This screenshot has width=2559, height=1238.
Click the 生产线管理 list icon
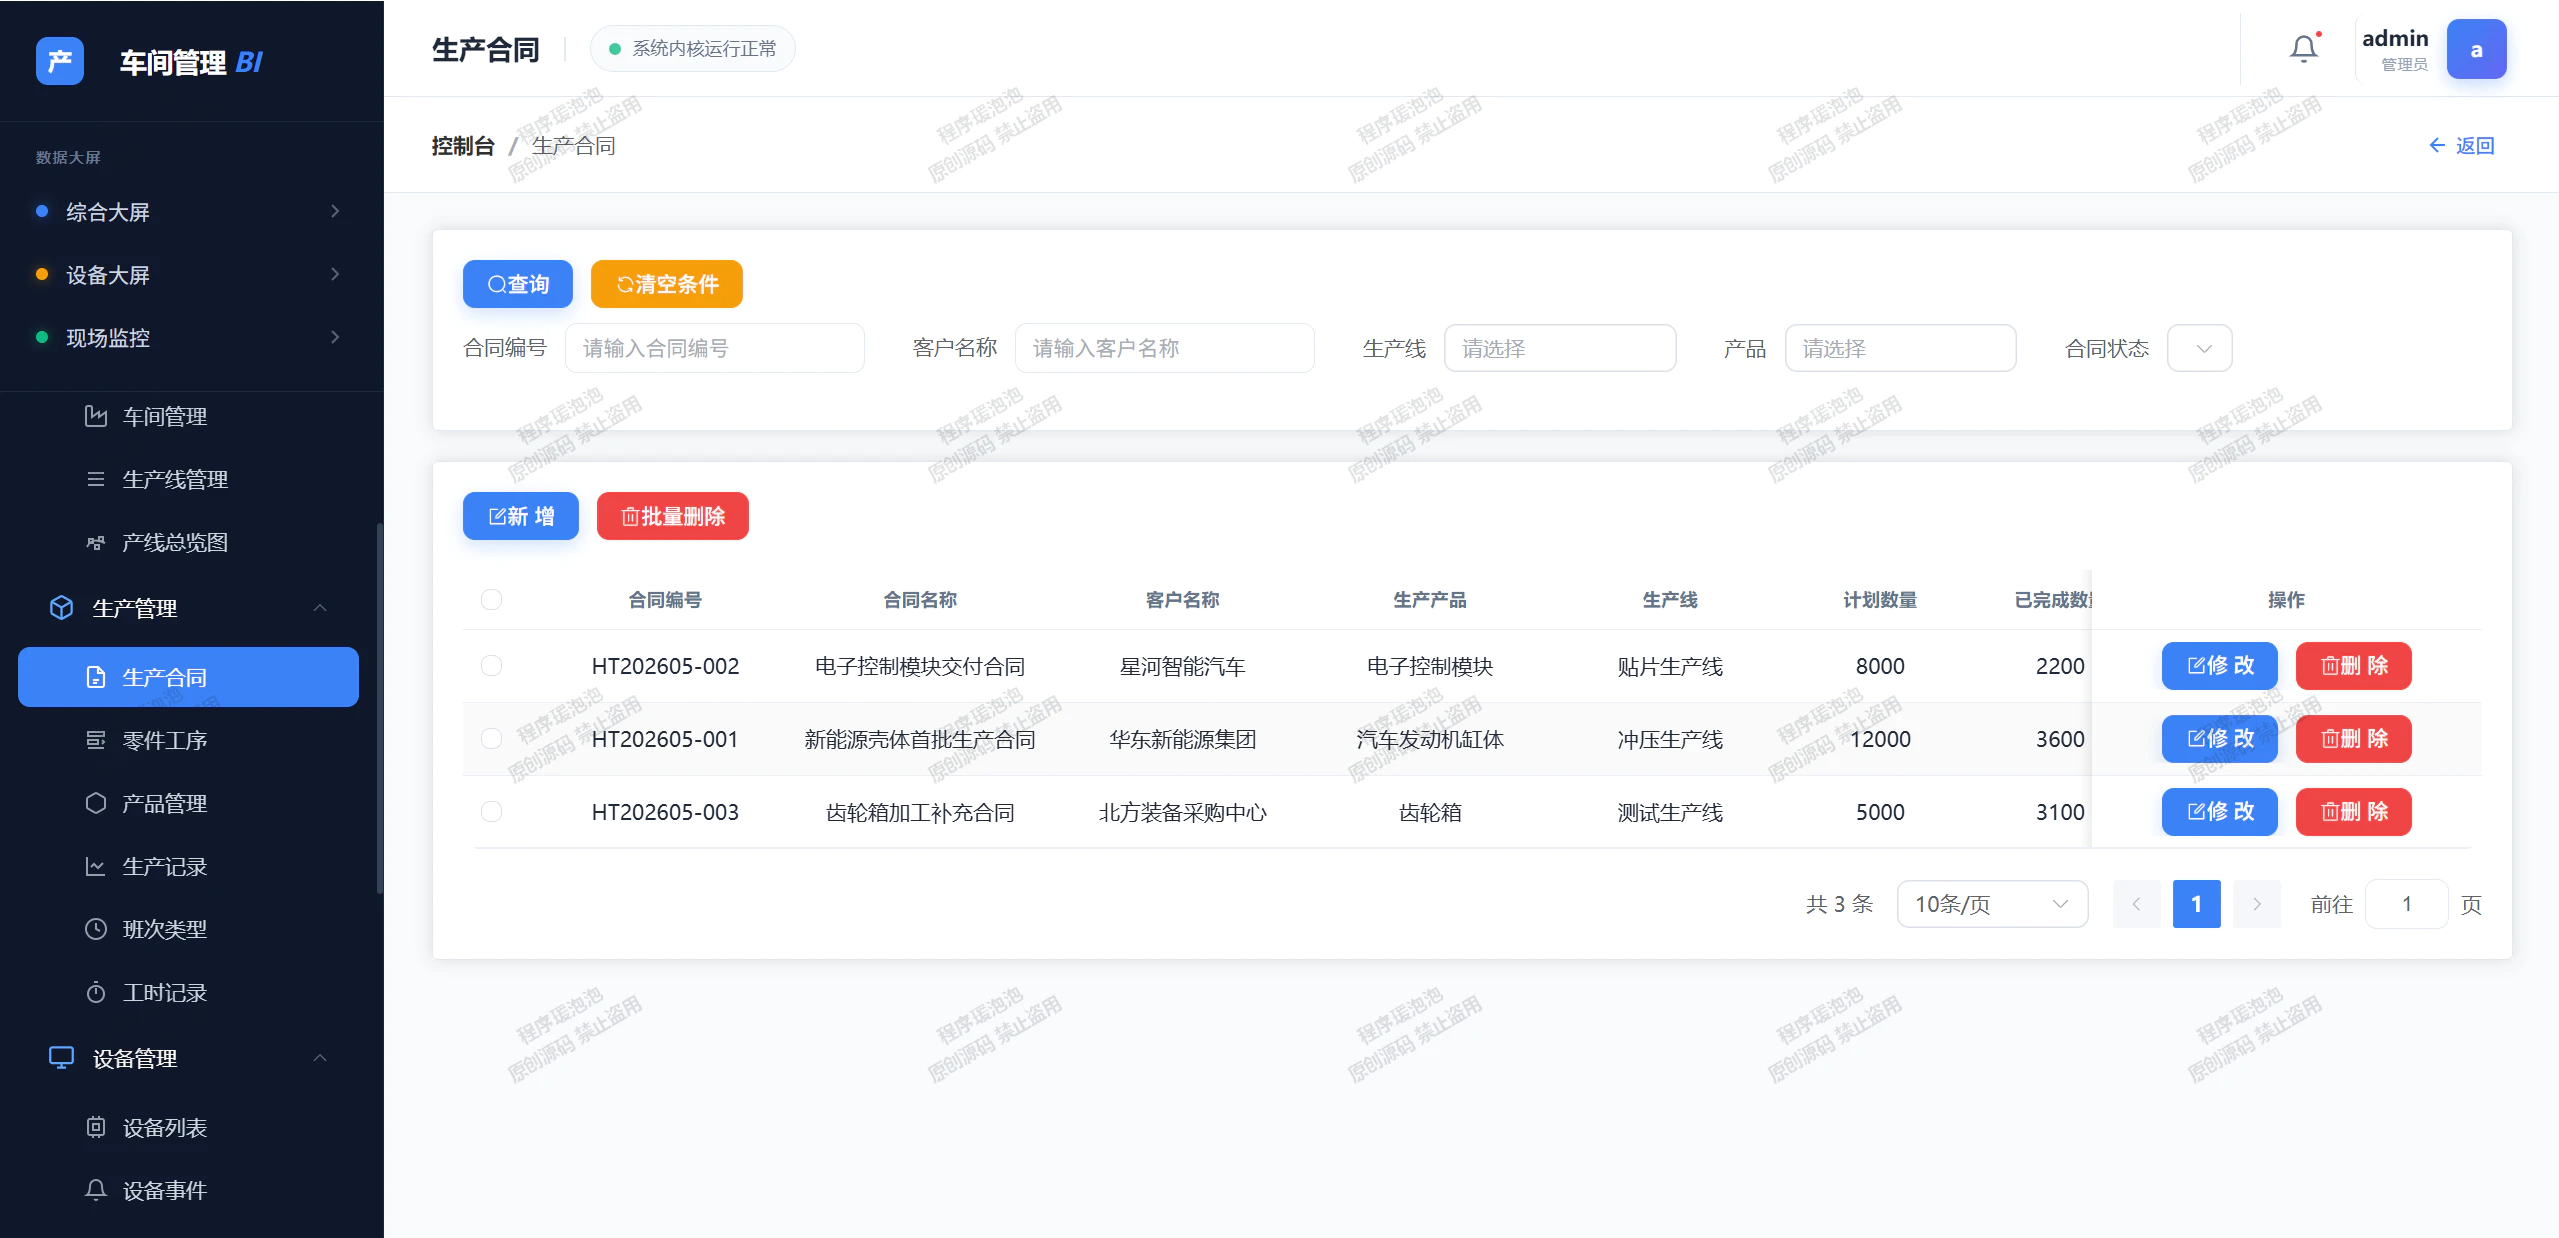(96, 479)
